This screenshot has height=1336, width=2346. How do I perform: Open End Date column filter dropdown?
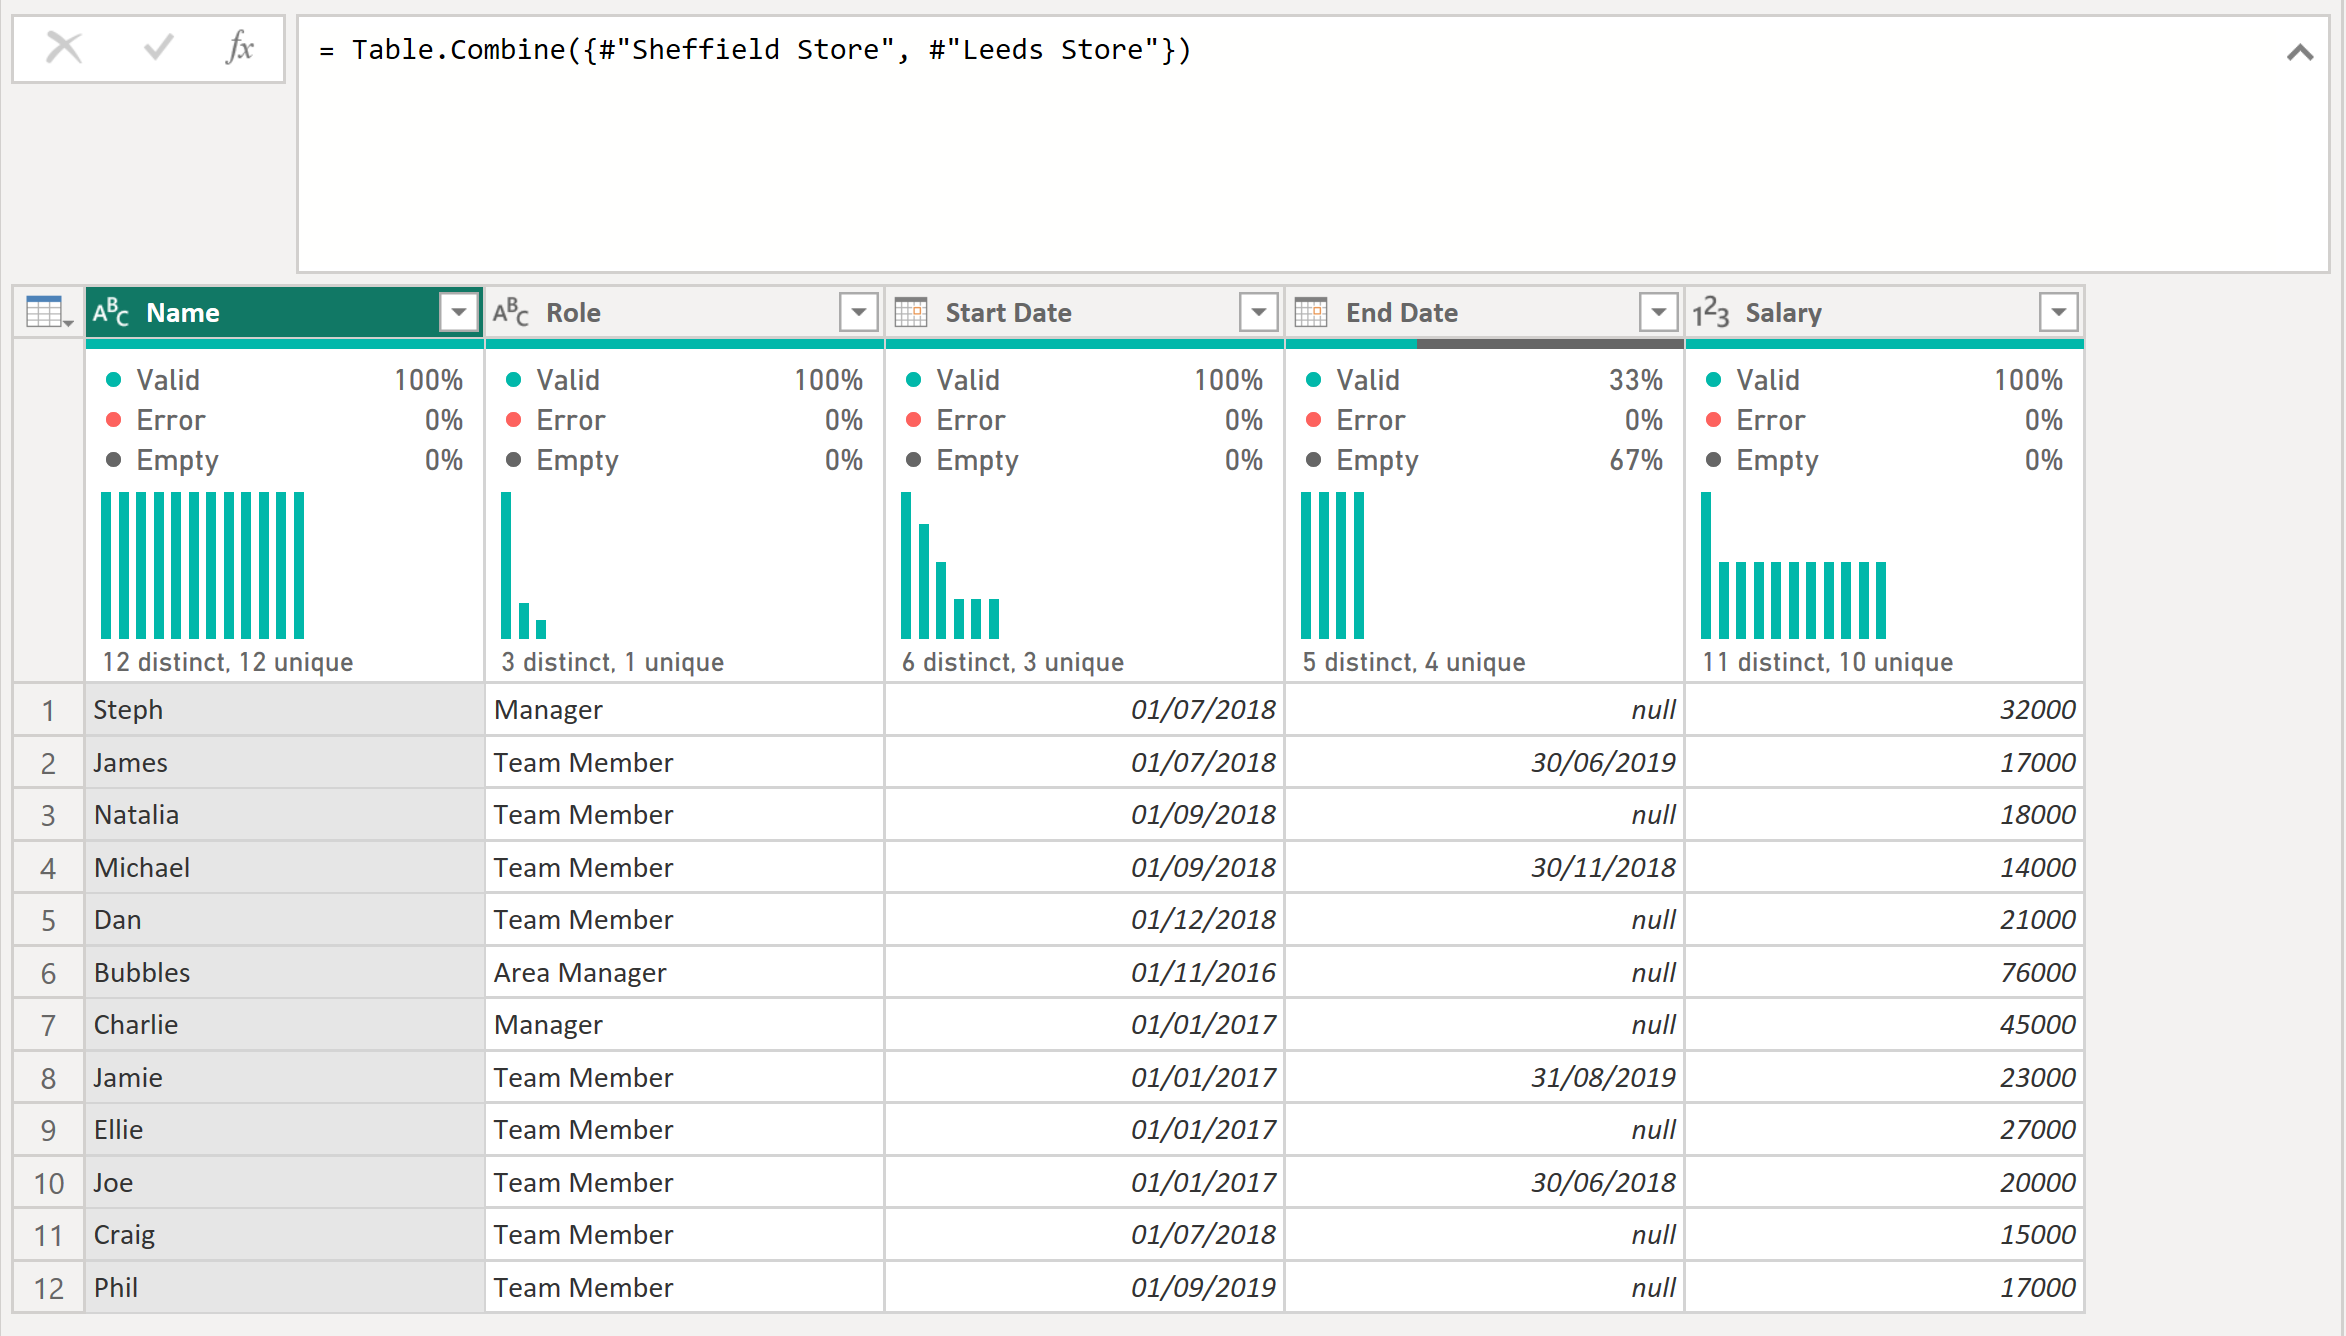[1659, 313]
